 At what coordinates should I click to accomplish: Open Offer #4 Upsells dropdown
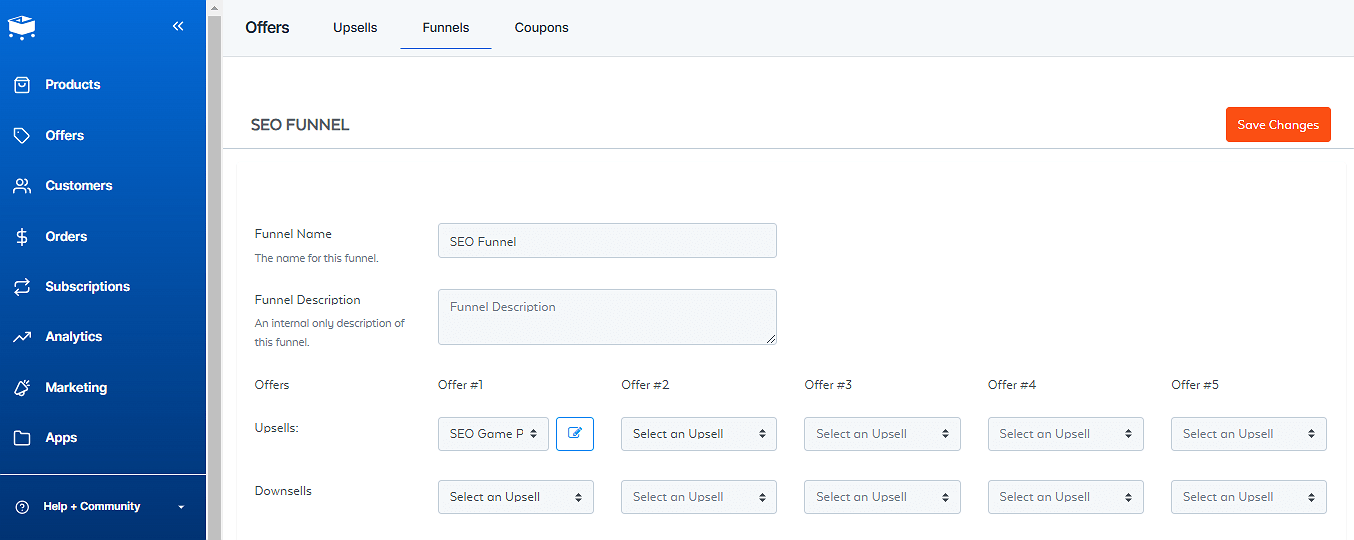click(x=1066, y=434)
